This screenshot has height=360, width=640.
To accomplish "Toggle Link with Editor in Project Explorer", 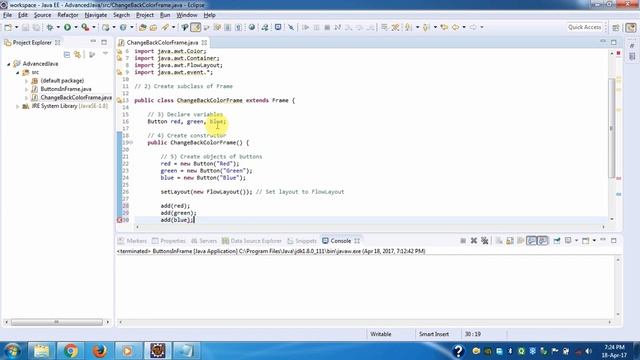I will 78,54.
